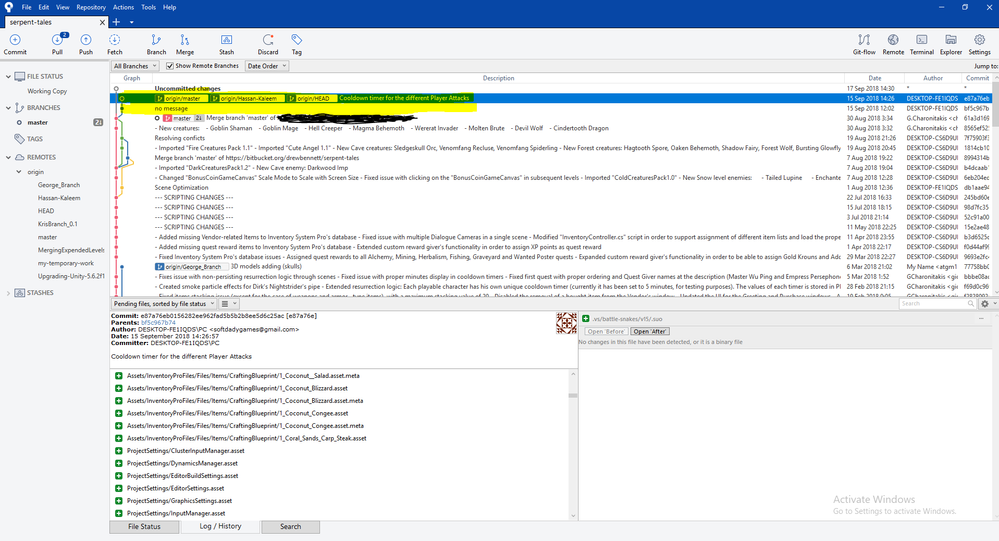Click the SourceTree application logo icon
Viewport: 999px width, 541px height.
pyautogui.click(x=8, y=7)
